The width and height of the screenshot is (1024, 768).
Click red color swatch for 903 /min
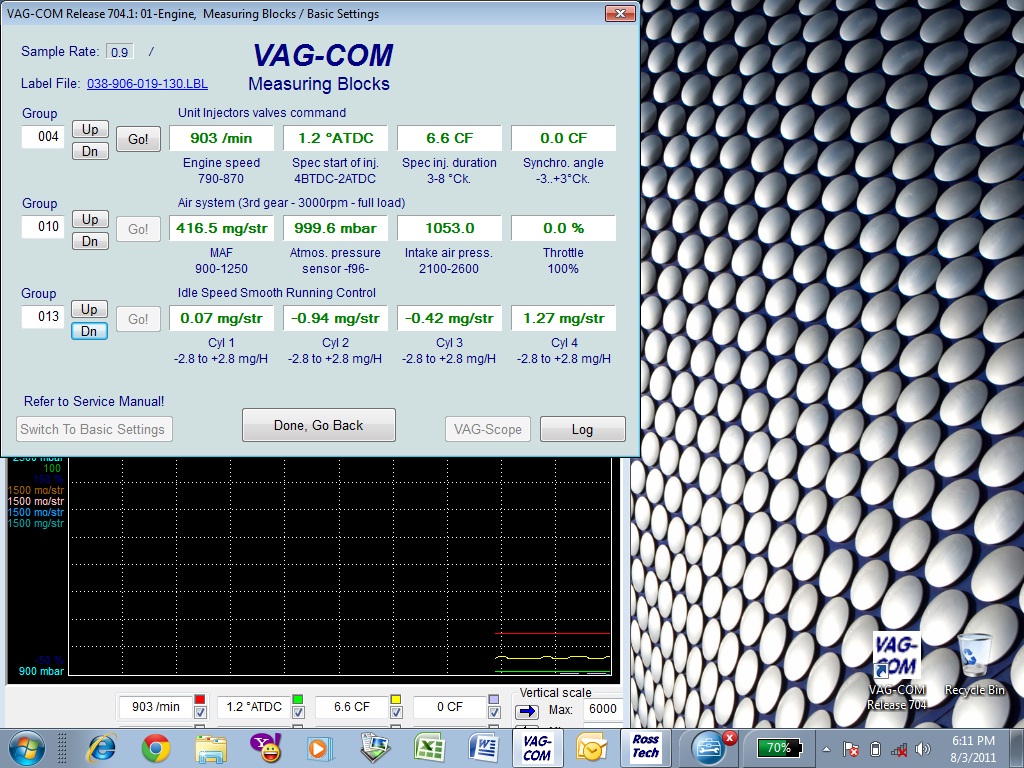tap(200, 699)
